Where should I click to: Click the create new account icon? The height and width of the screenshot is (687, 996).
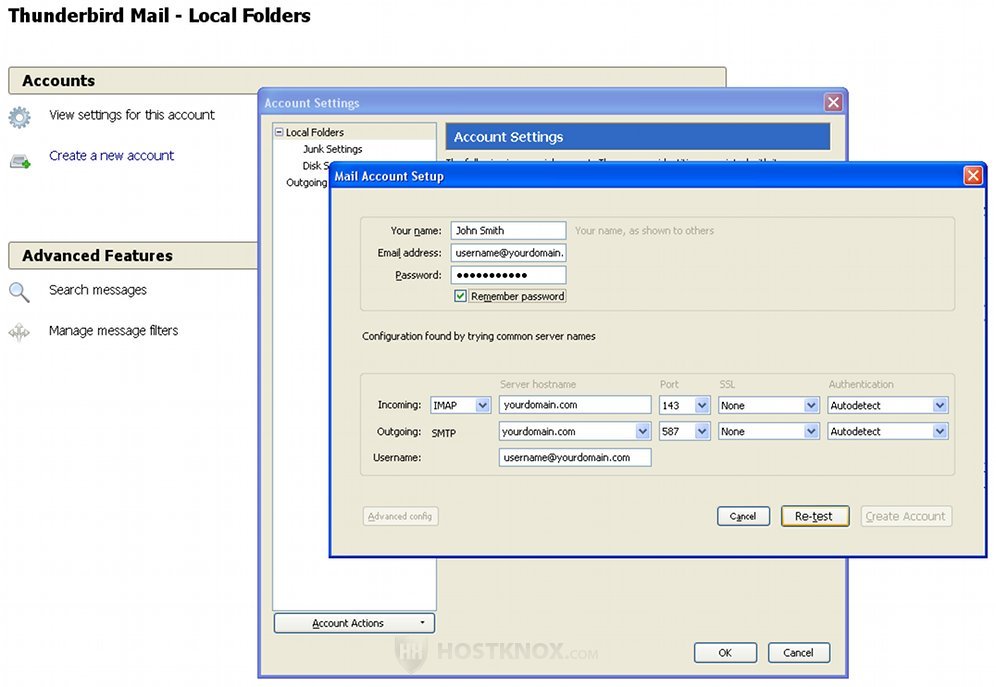click(x=20, y=161)
